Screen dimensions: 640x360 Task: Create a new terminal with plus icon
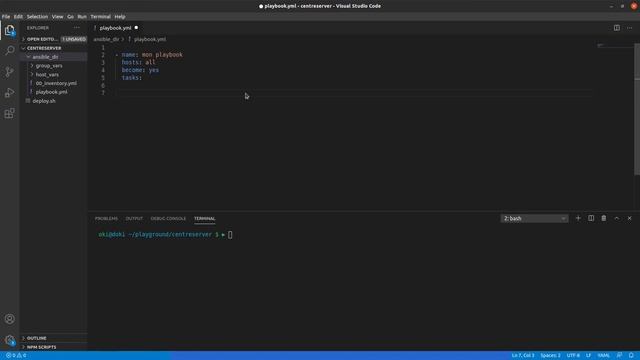click(578, 218)
